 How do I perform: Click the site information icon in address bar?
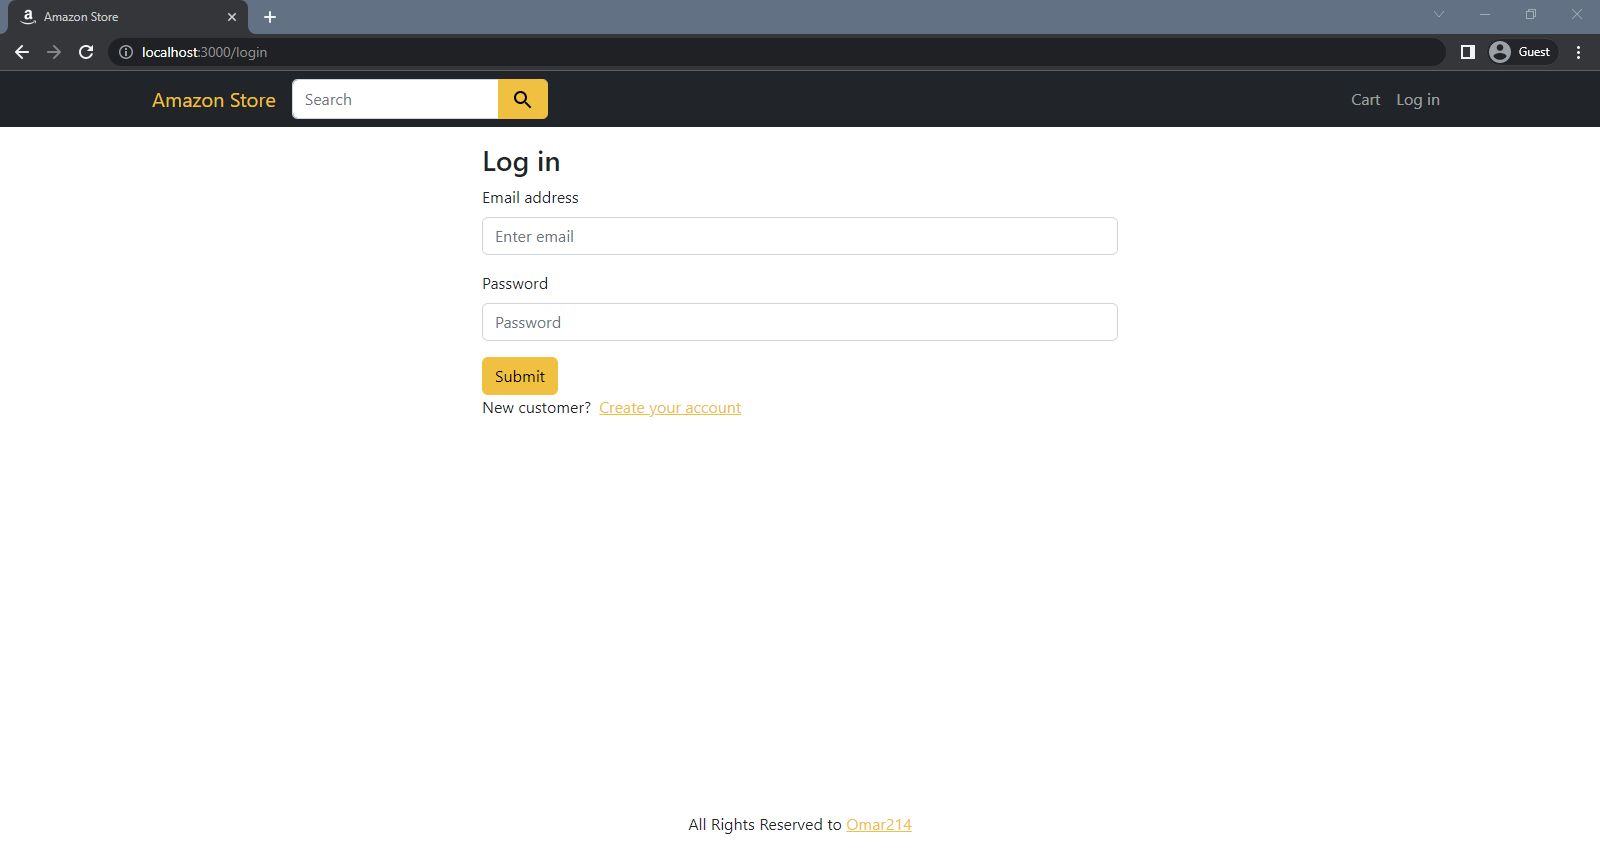point(126,52)
